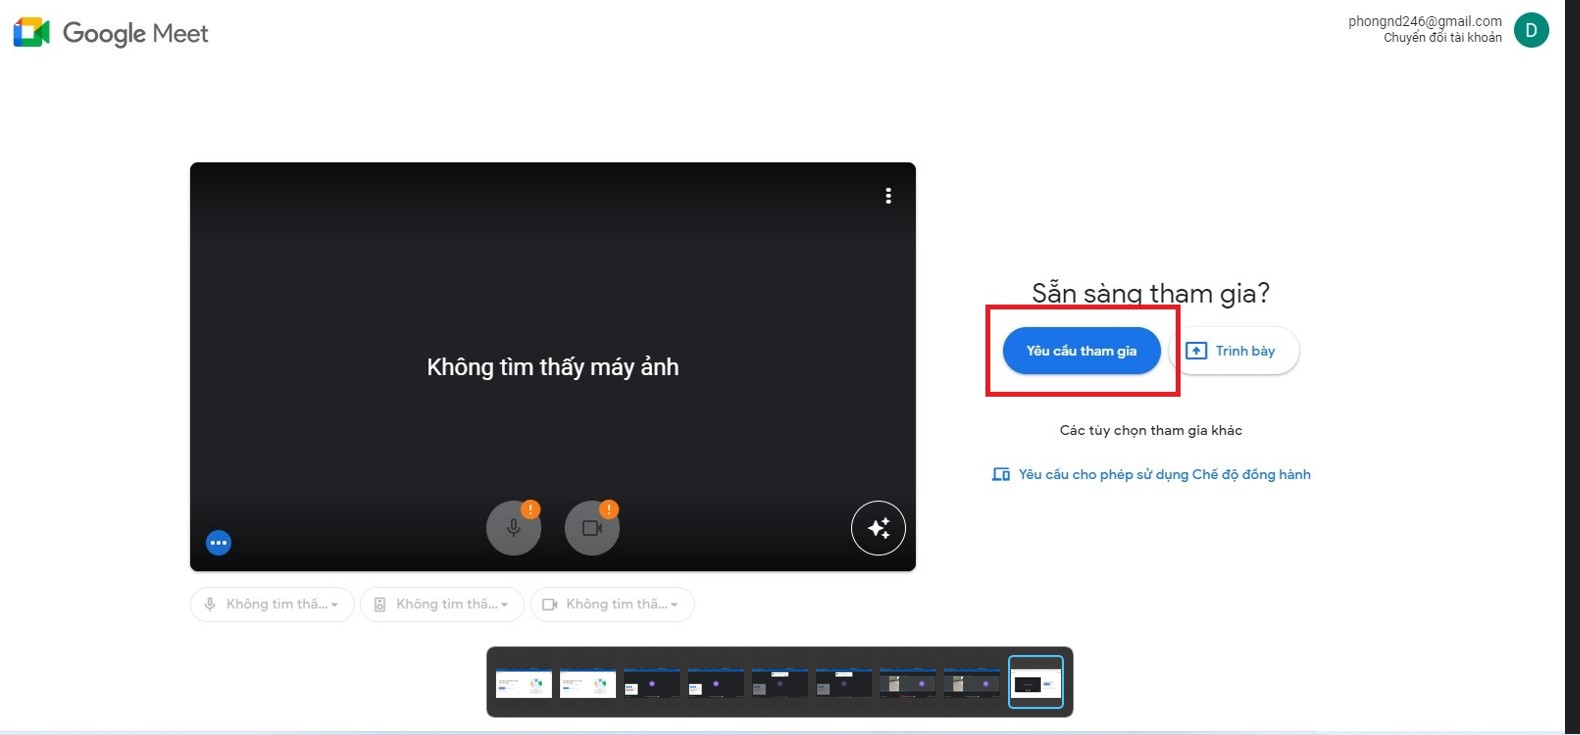Image resolution: width=1580 pixels, height=735 pixels.
Task: Open the account avatar "D" menu
Action: [x=1530, y=30]
